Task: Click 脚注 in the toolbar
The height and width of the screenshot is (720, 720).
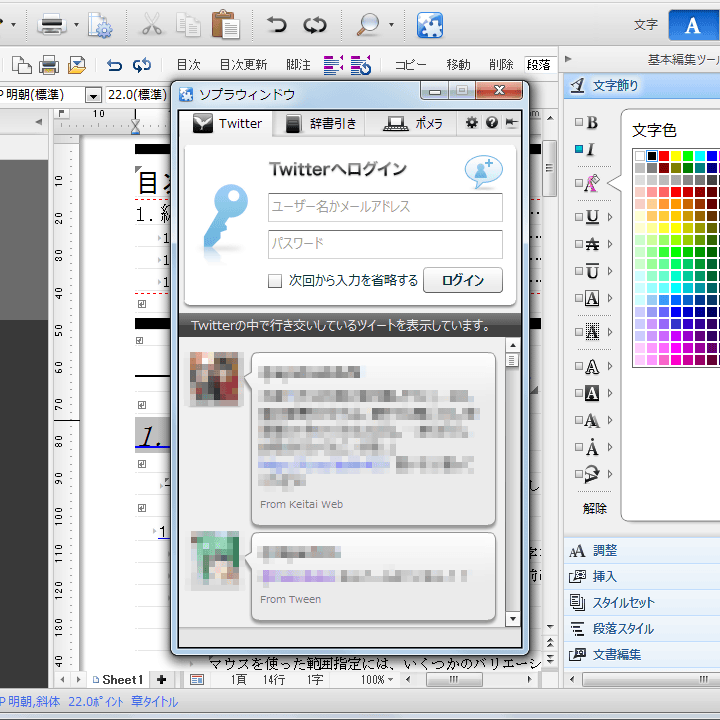Action: coord(298,65)
